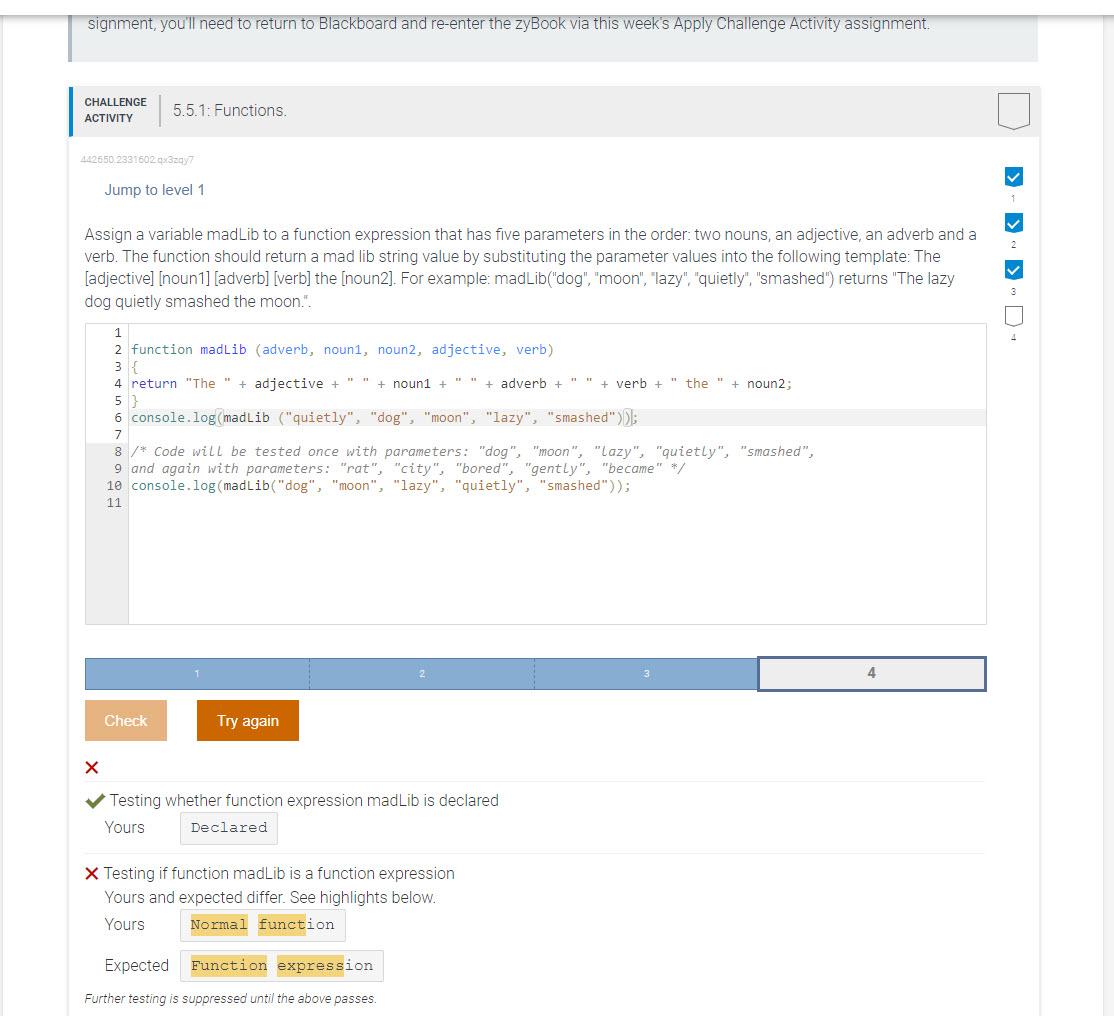Viewport: 1114px width, 1016px height.
Task: Select step 2 of the progress bar
Action: coord(423,673)
